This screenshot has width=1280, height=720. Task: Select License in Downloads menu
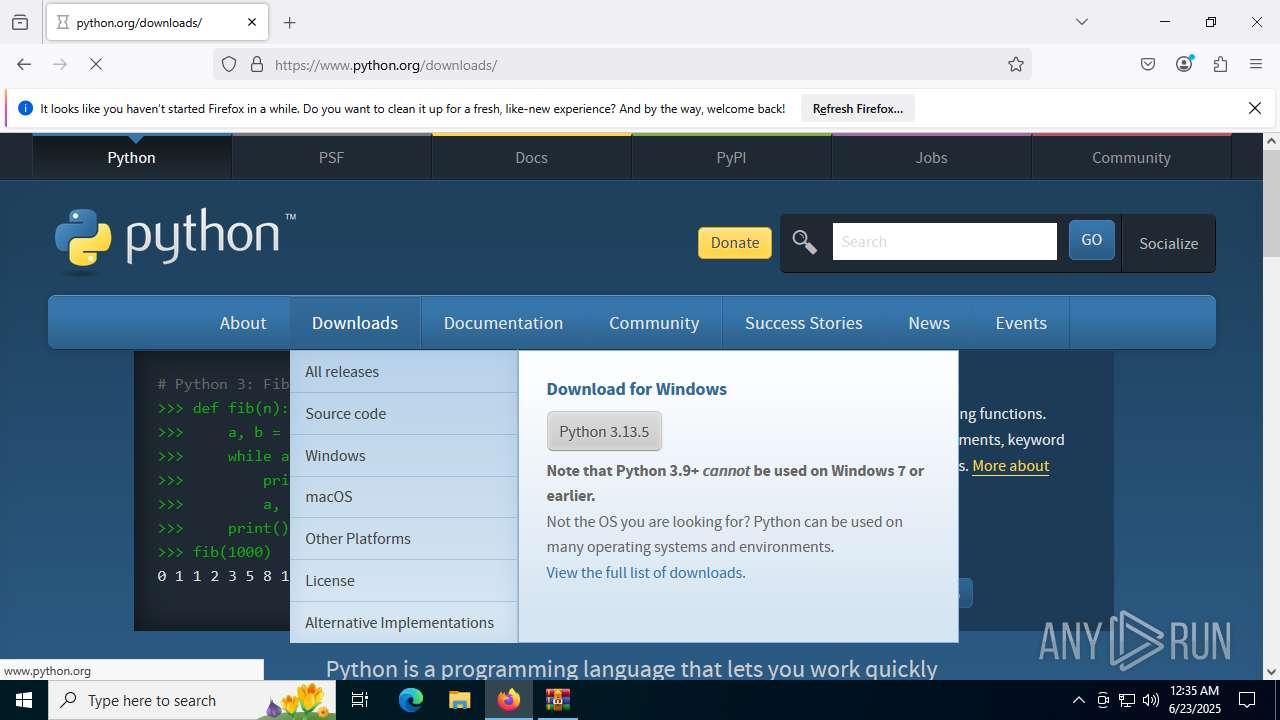pos(404,580)
